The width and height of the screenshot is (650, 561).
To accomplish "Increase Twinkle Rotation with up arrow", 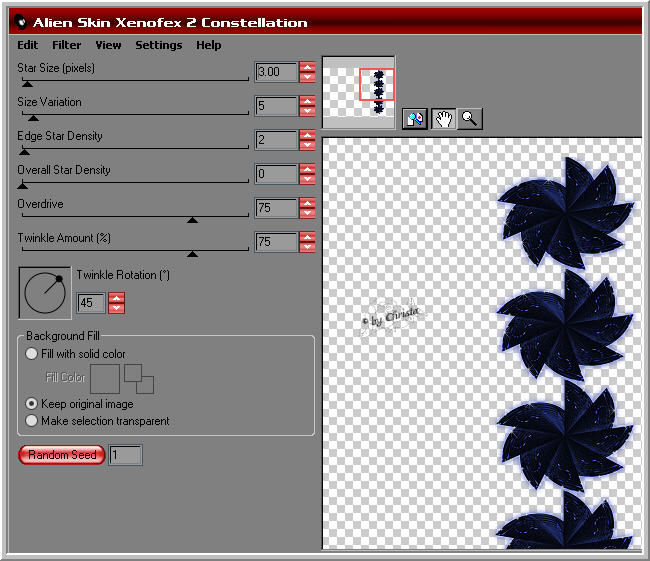I will [x=116, y=298].
